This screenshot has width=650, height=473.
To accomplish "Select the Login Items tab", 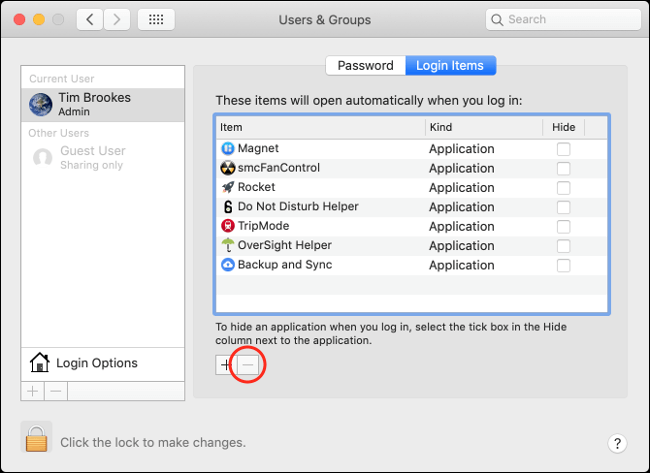I will coord(450,65).
